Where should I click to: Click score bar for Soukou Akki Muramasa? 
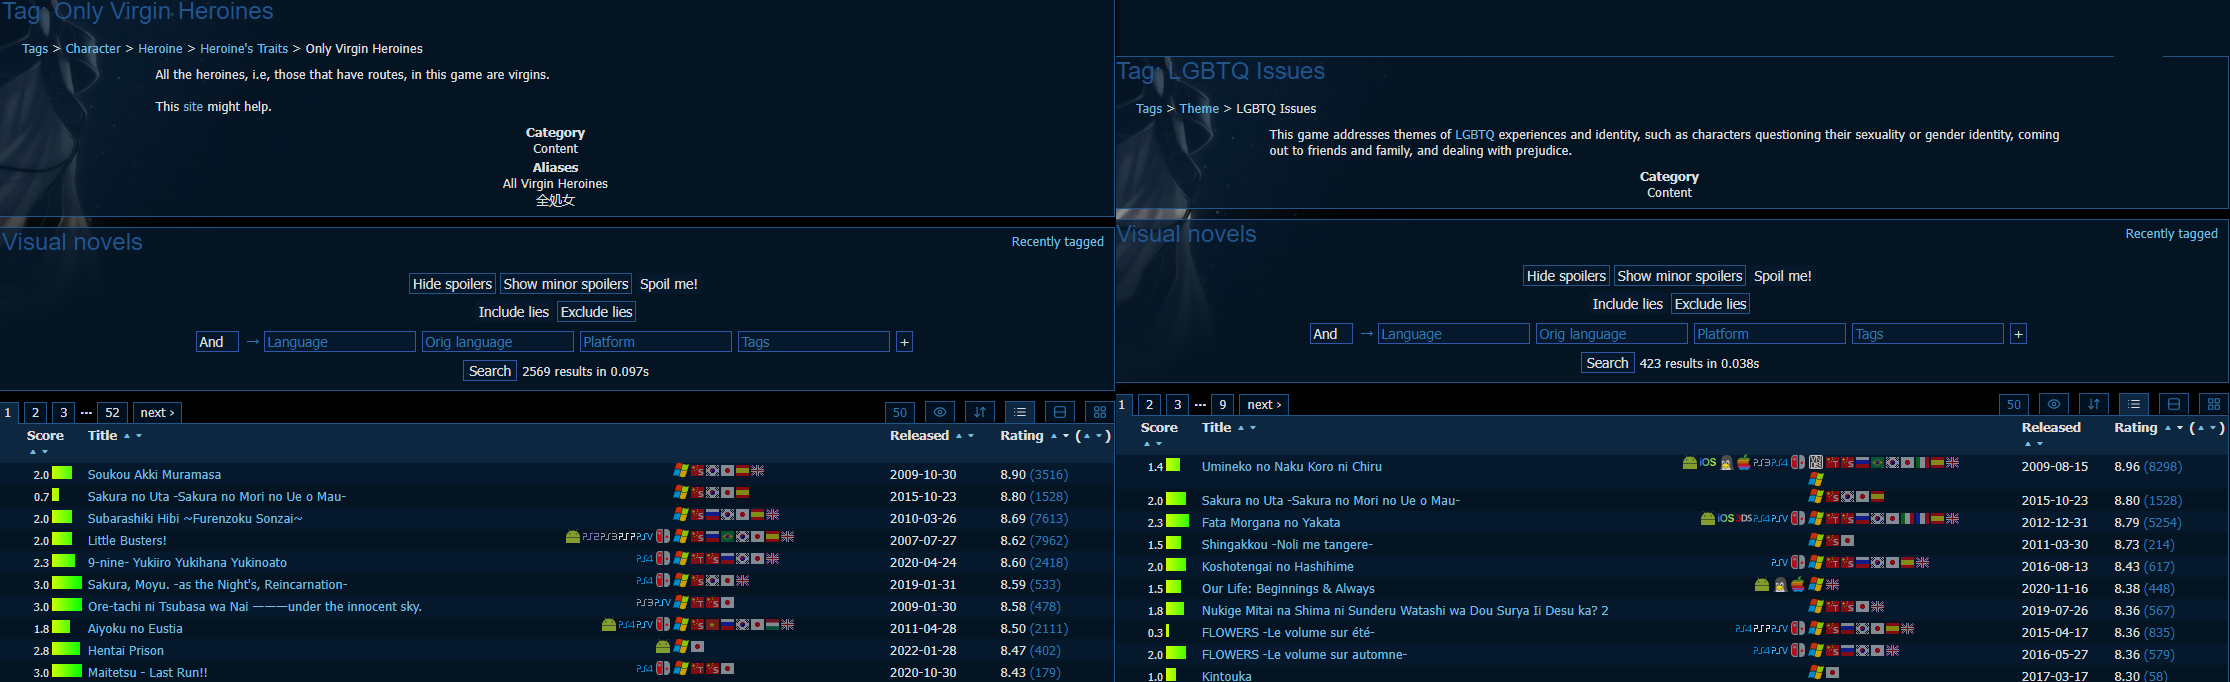point(62,473)
